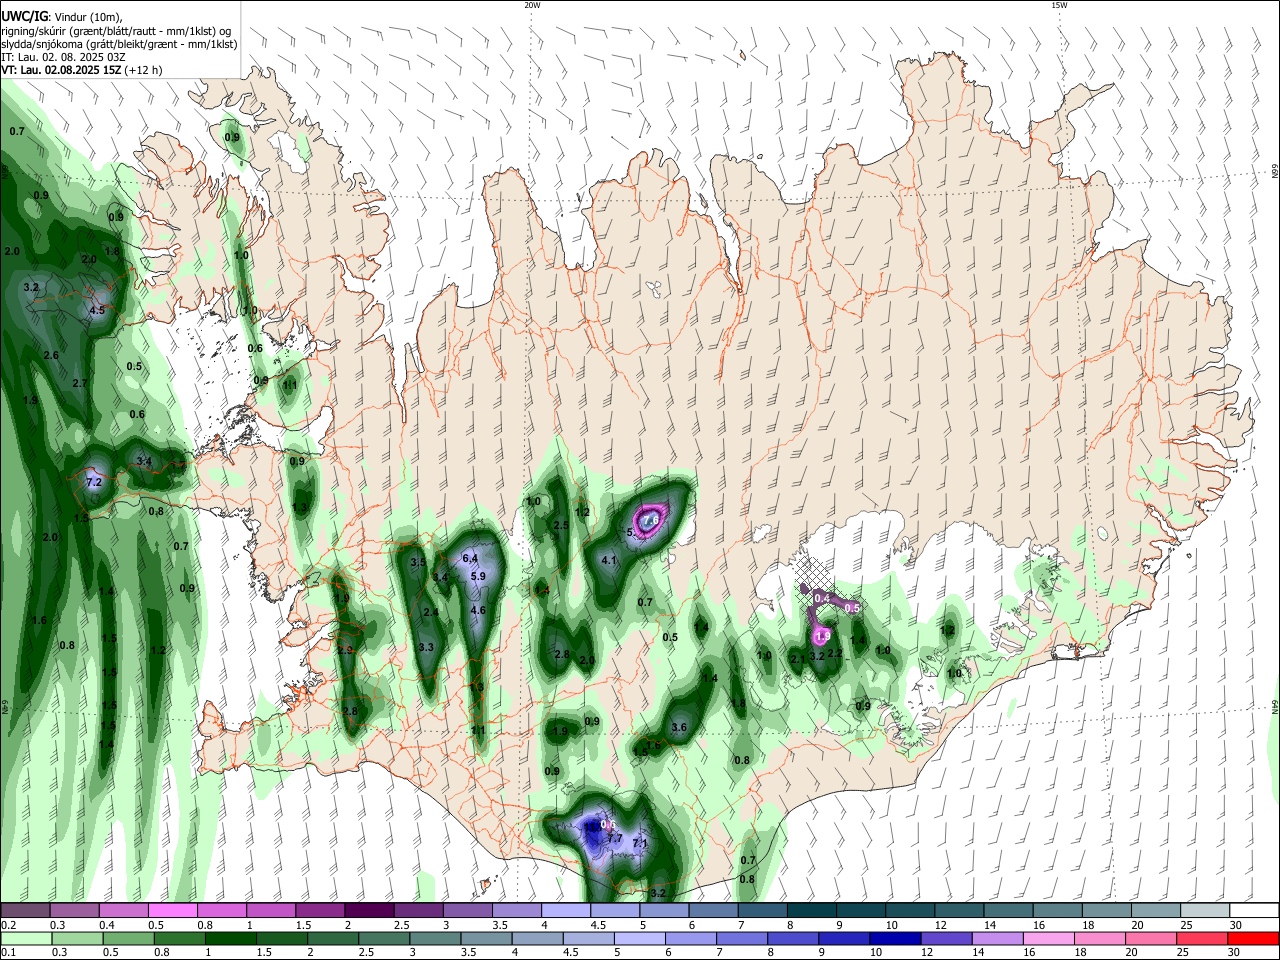The height and width of the screenshot is (960, 1280).
Task: Click the 3.3 rainfall value label
Action: tap(426, 647)
